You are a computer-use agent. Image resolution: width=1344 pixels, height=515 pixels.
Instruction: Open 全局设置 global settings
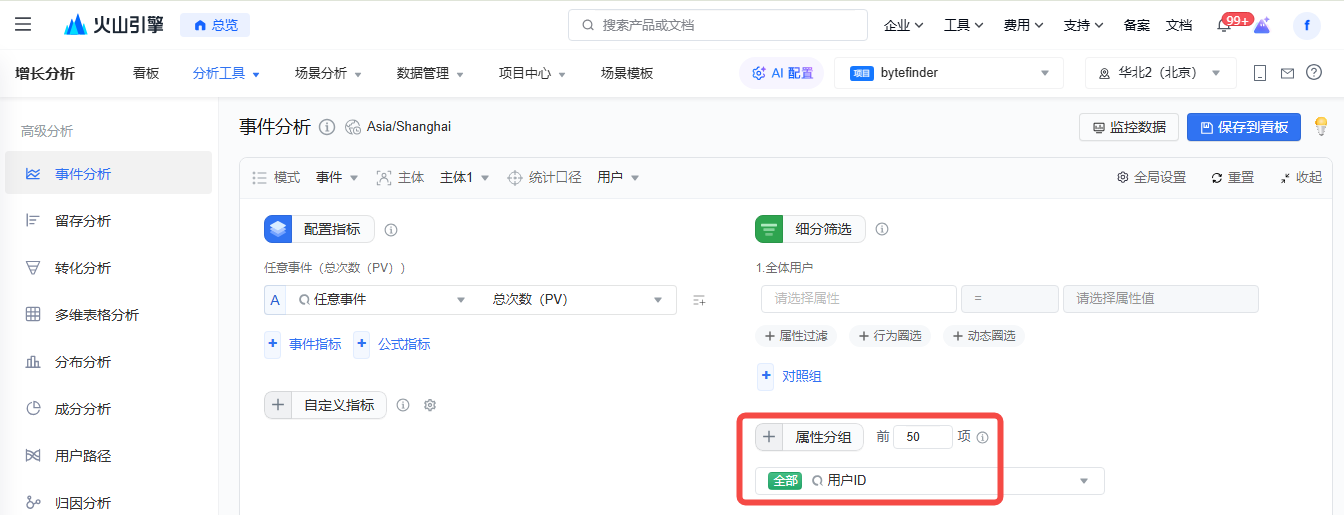(1151, 177)
